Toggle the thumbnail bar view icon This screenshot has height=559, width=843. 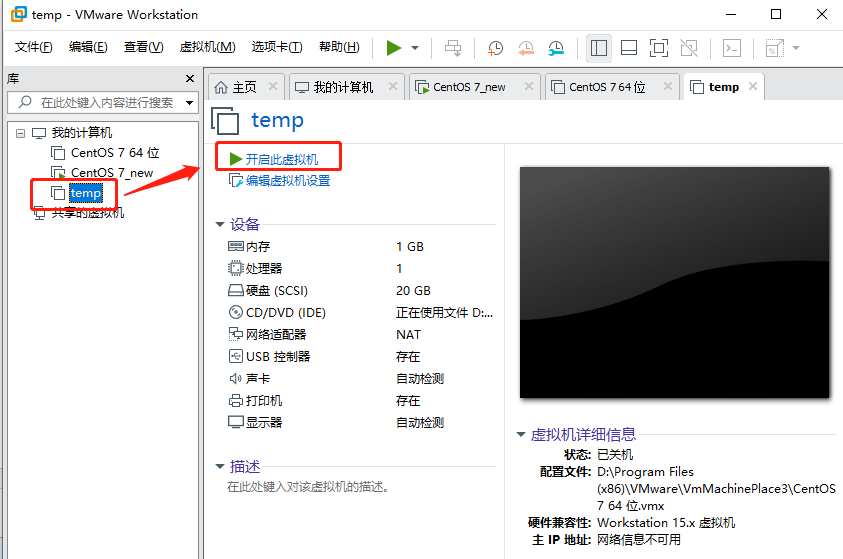click(x=628, y=48)
